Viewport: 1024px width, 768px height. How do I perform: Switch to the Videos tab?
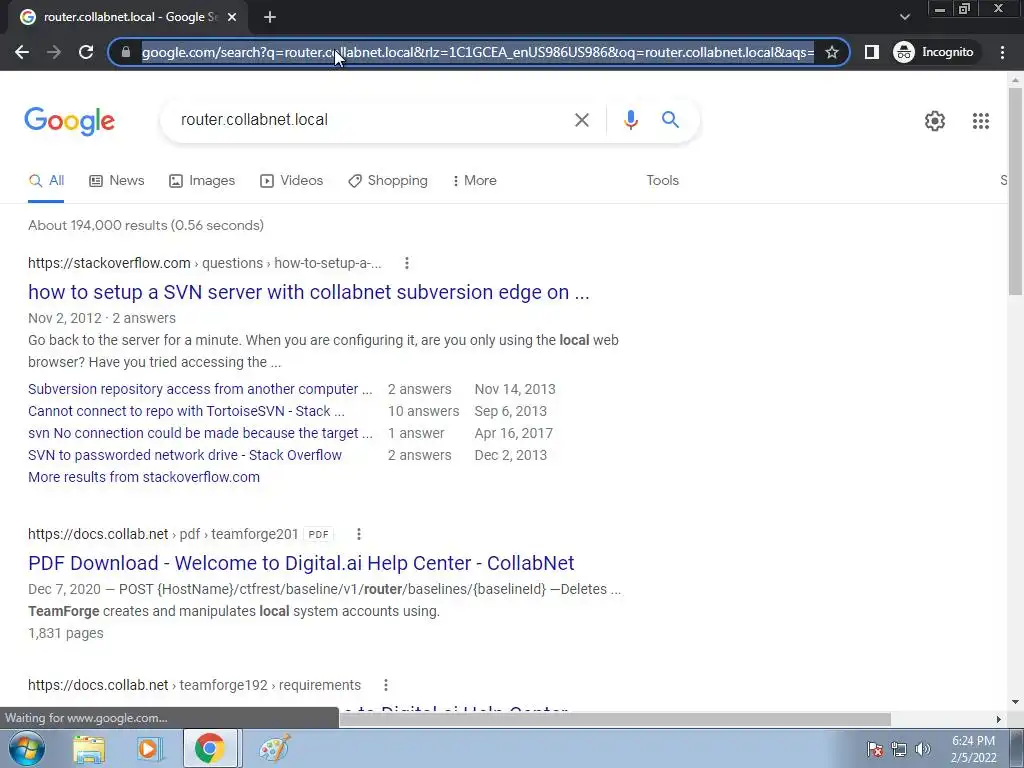(x=291, y=181)
